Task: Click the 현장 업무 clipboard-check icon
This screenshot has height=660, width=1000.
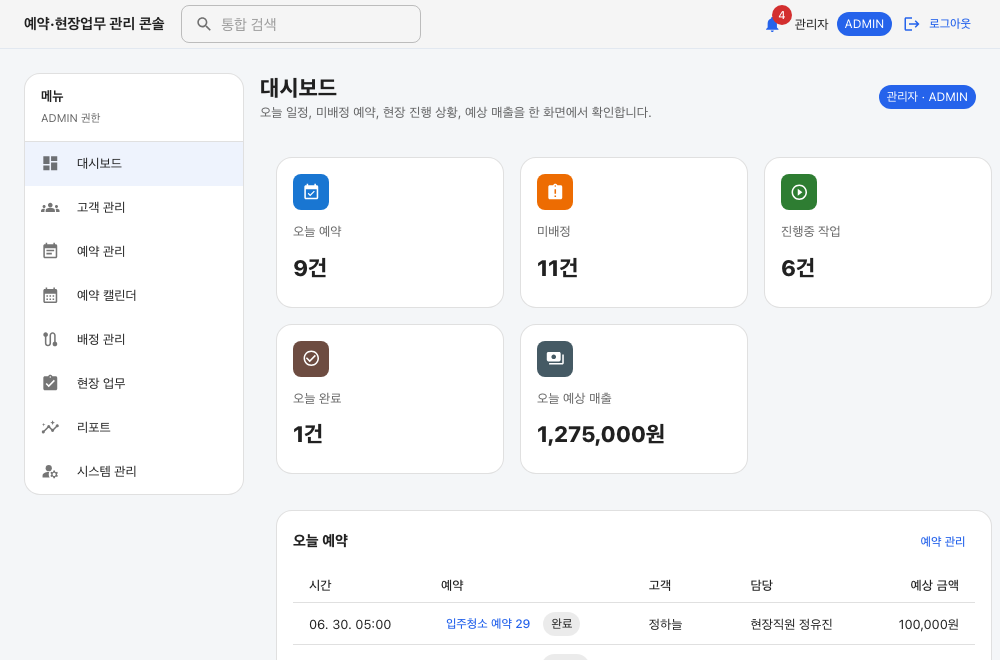Action: pyautogui.click(x=50, y=383)
